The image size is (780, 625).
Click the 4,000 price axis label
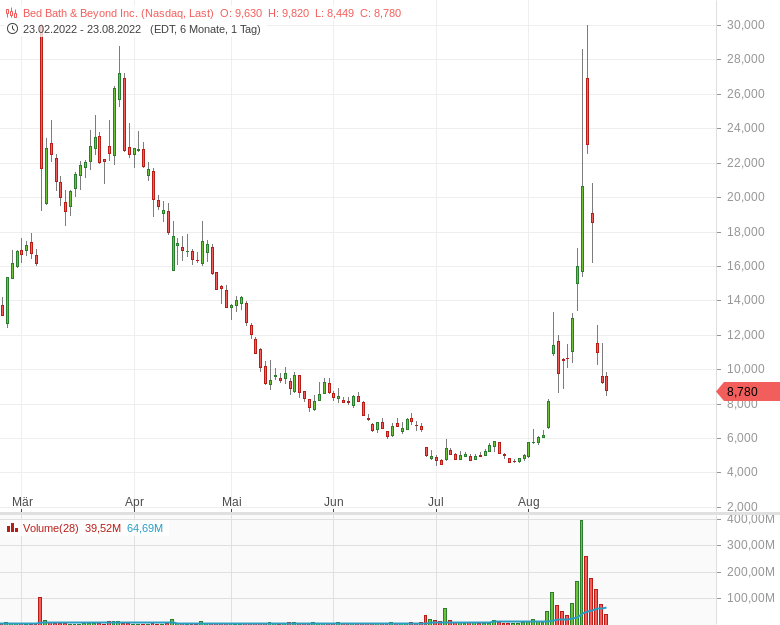tap(742, 472)
